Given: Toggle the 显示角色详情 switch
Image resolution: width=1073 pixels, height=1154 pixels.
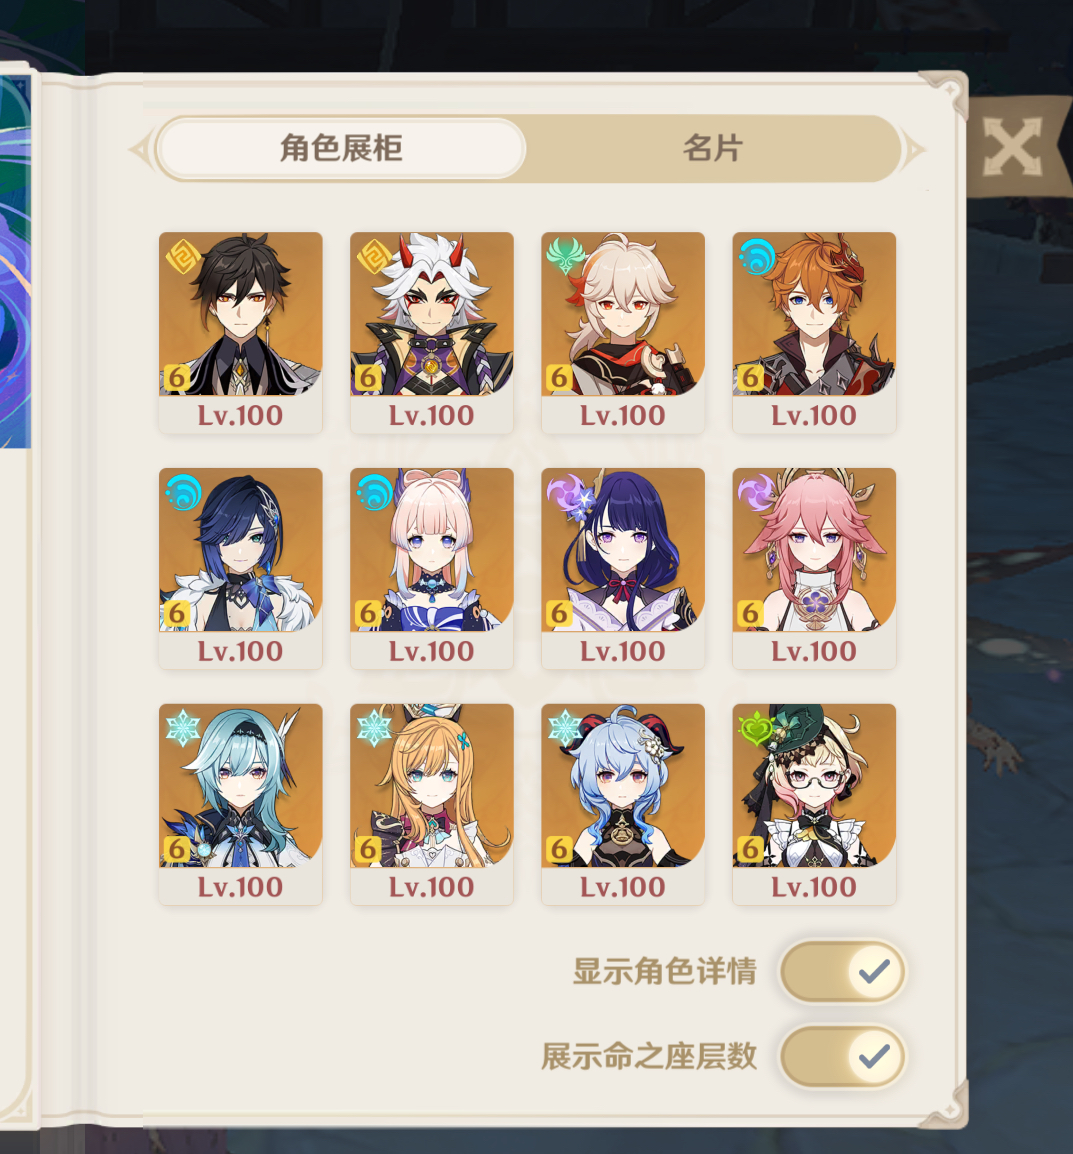Looking at the screenshot, I should coord(843,971).
